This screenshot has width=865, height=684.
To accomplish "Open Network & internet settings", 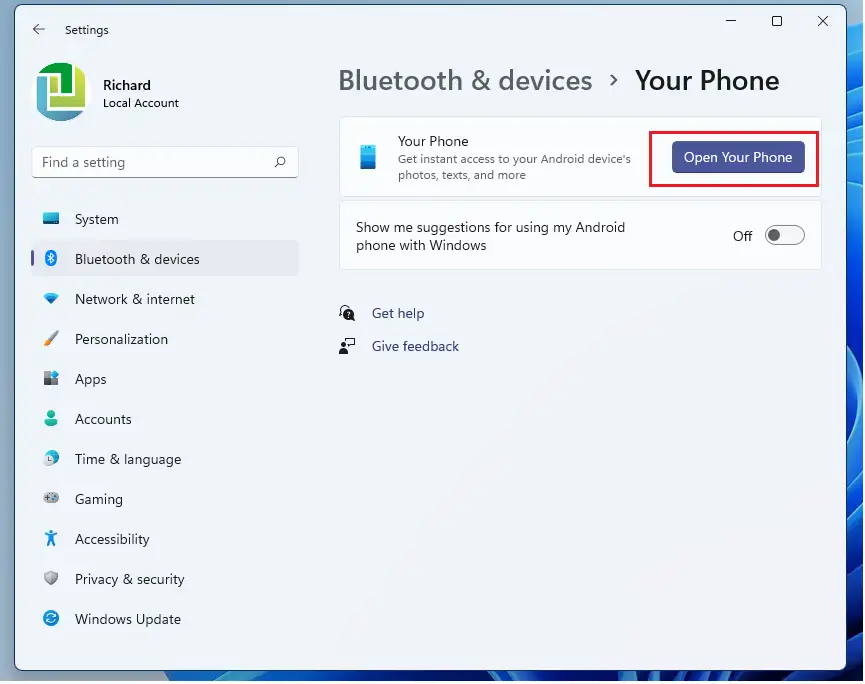I will [x=165, y=299].
